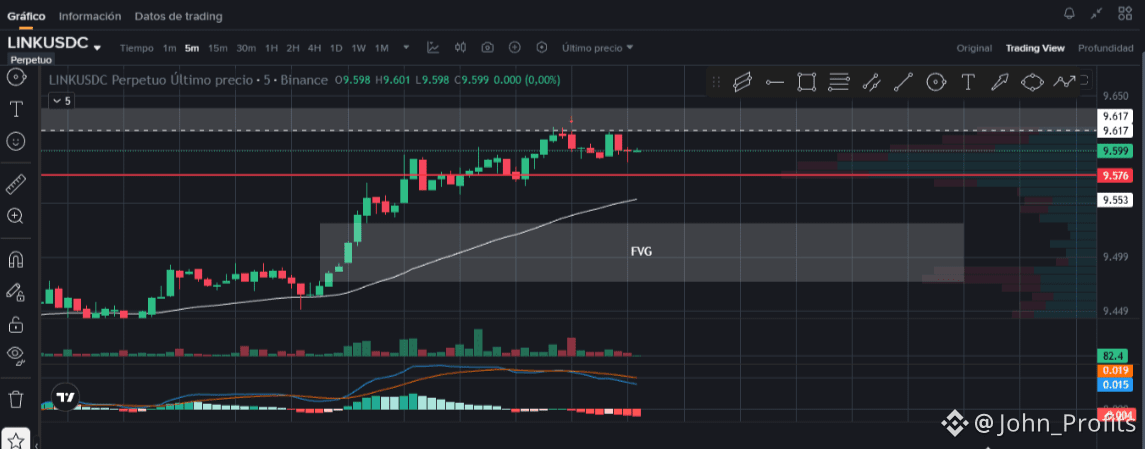Select the regression channel double-line tool

tap(870, 82)
